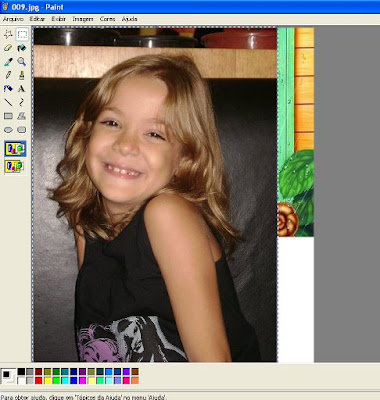380x400 pixels.
Task: Pick the hot pink color swatch
Action: click(x=126, y=380)
